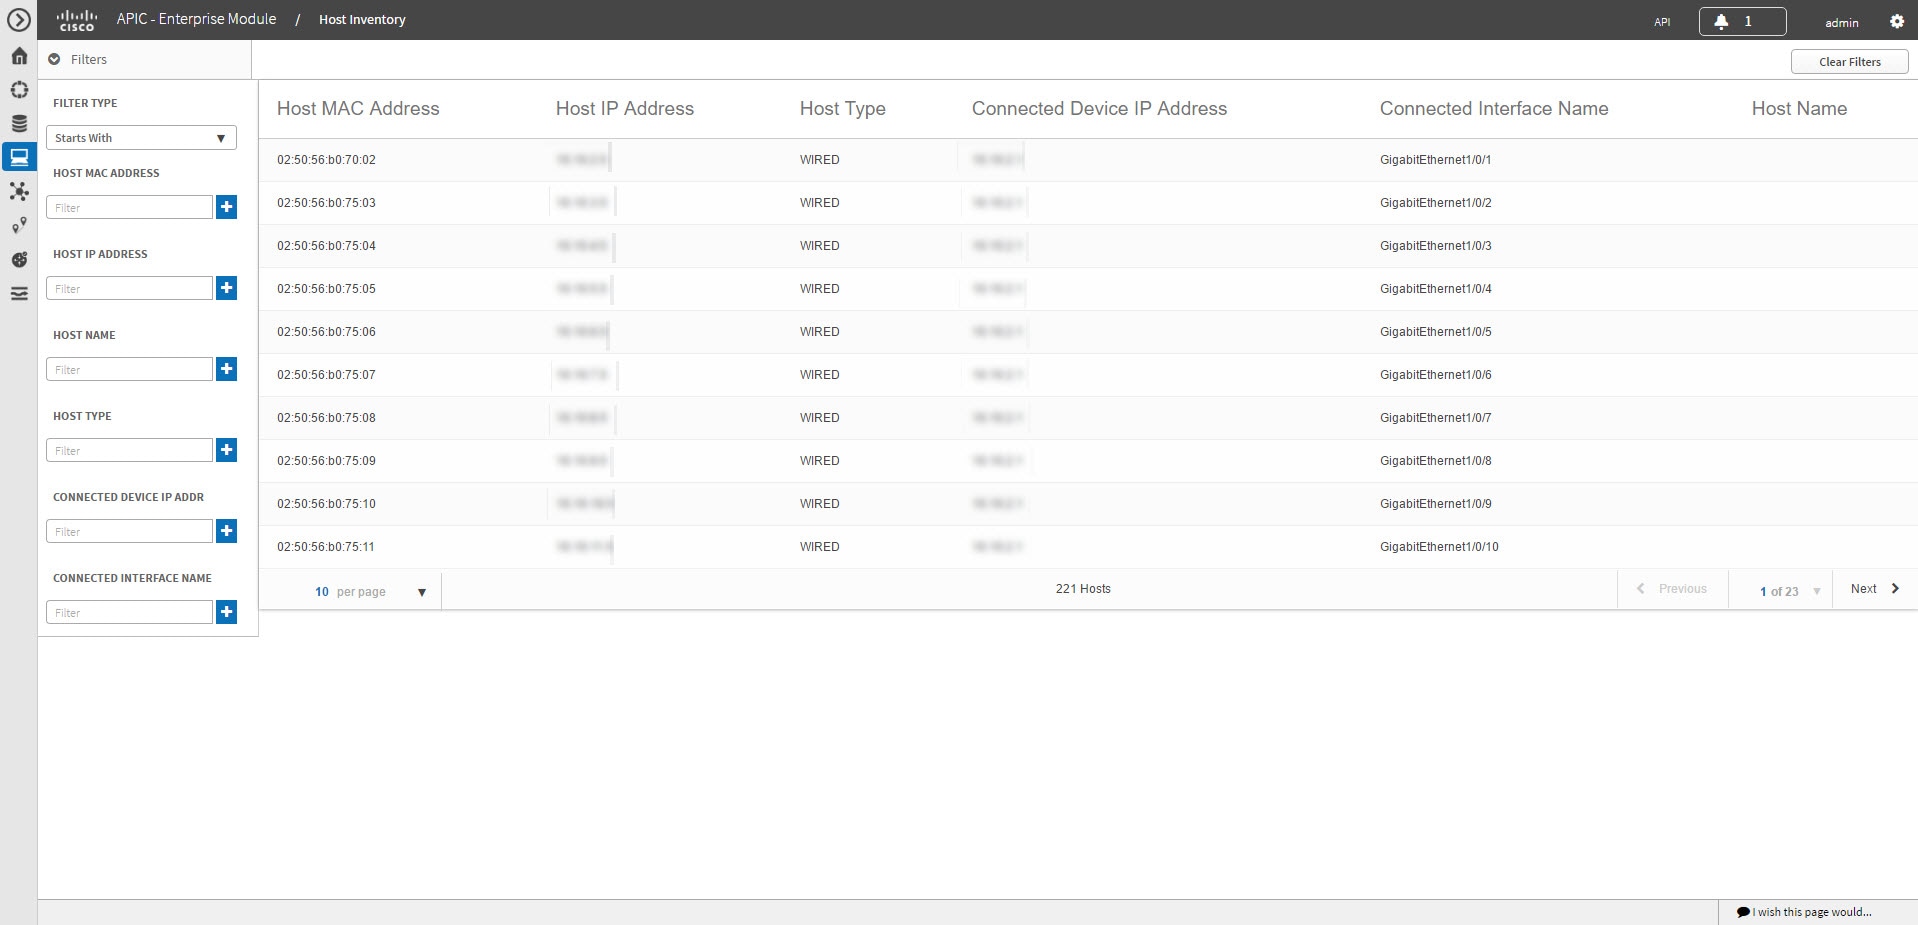Select the active Host Inventory sidebar icon

pyautogui.click(x=19, y=157)
